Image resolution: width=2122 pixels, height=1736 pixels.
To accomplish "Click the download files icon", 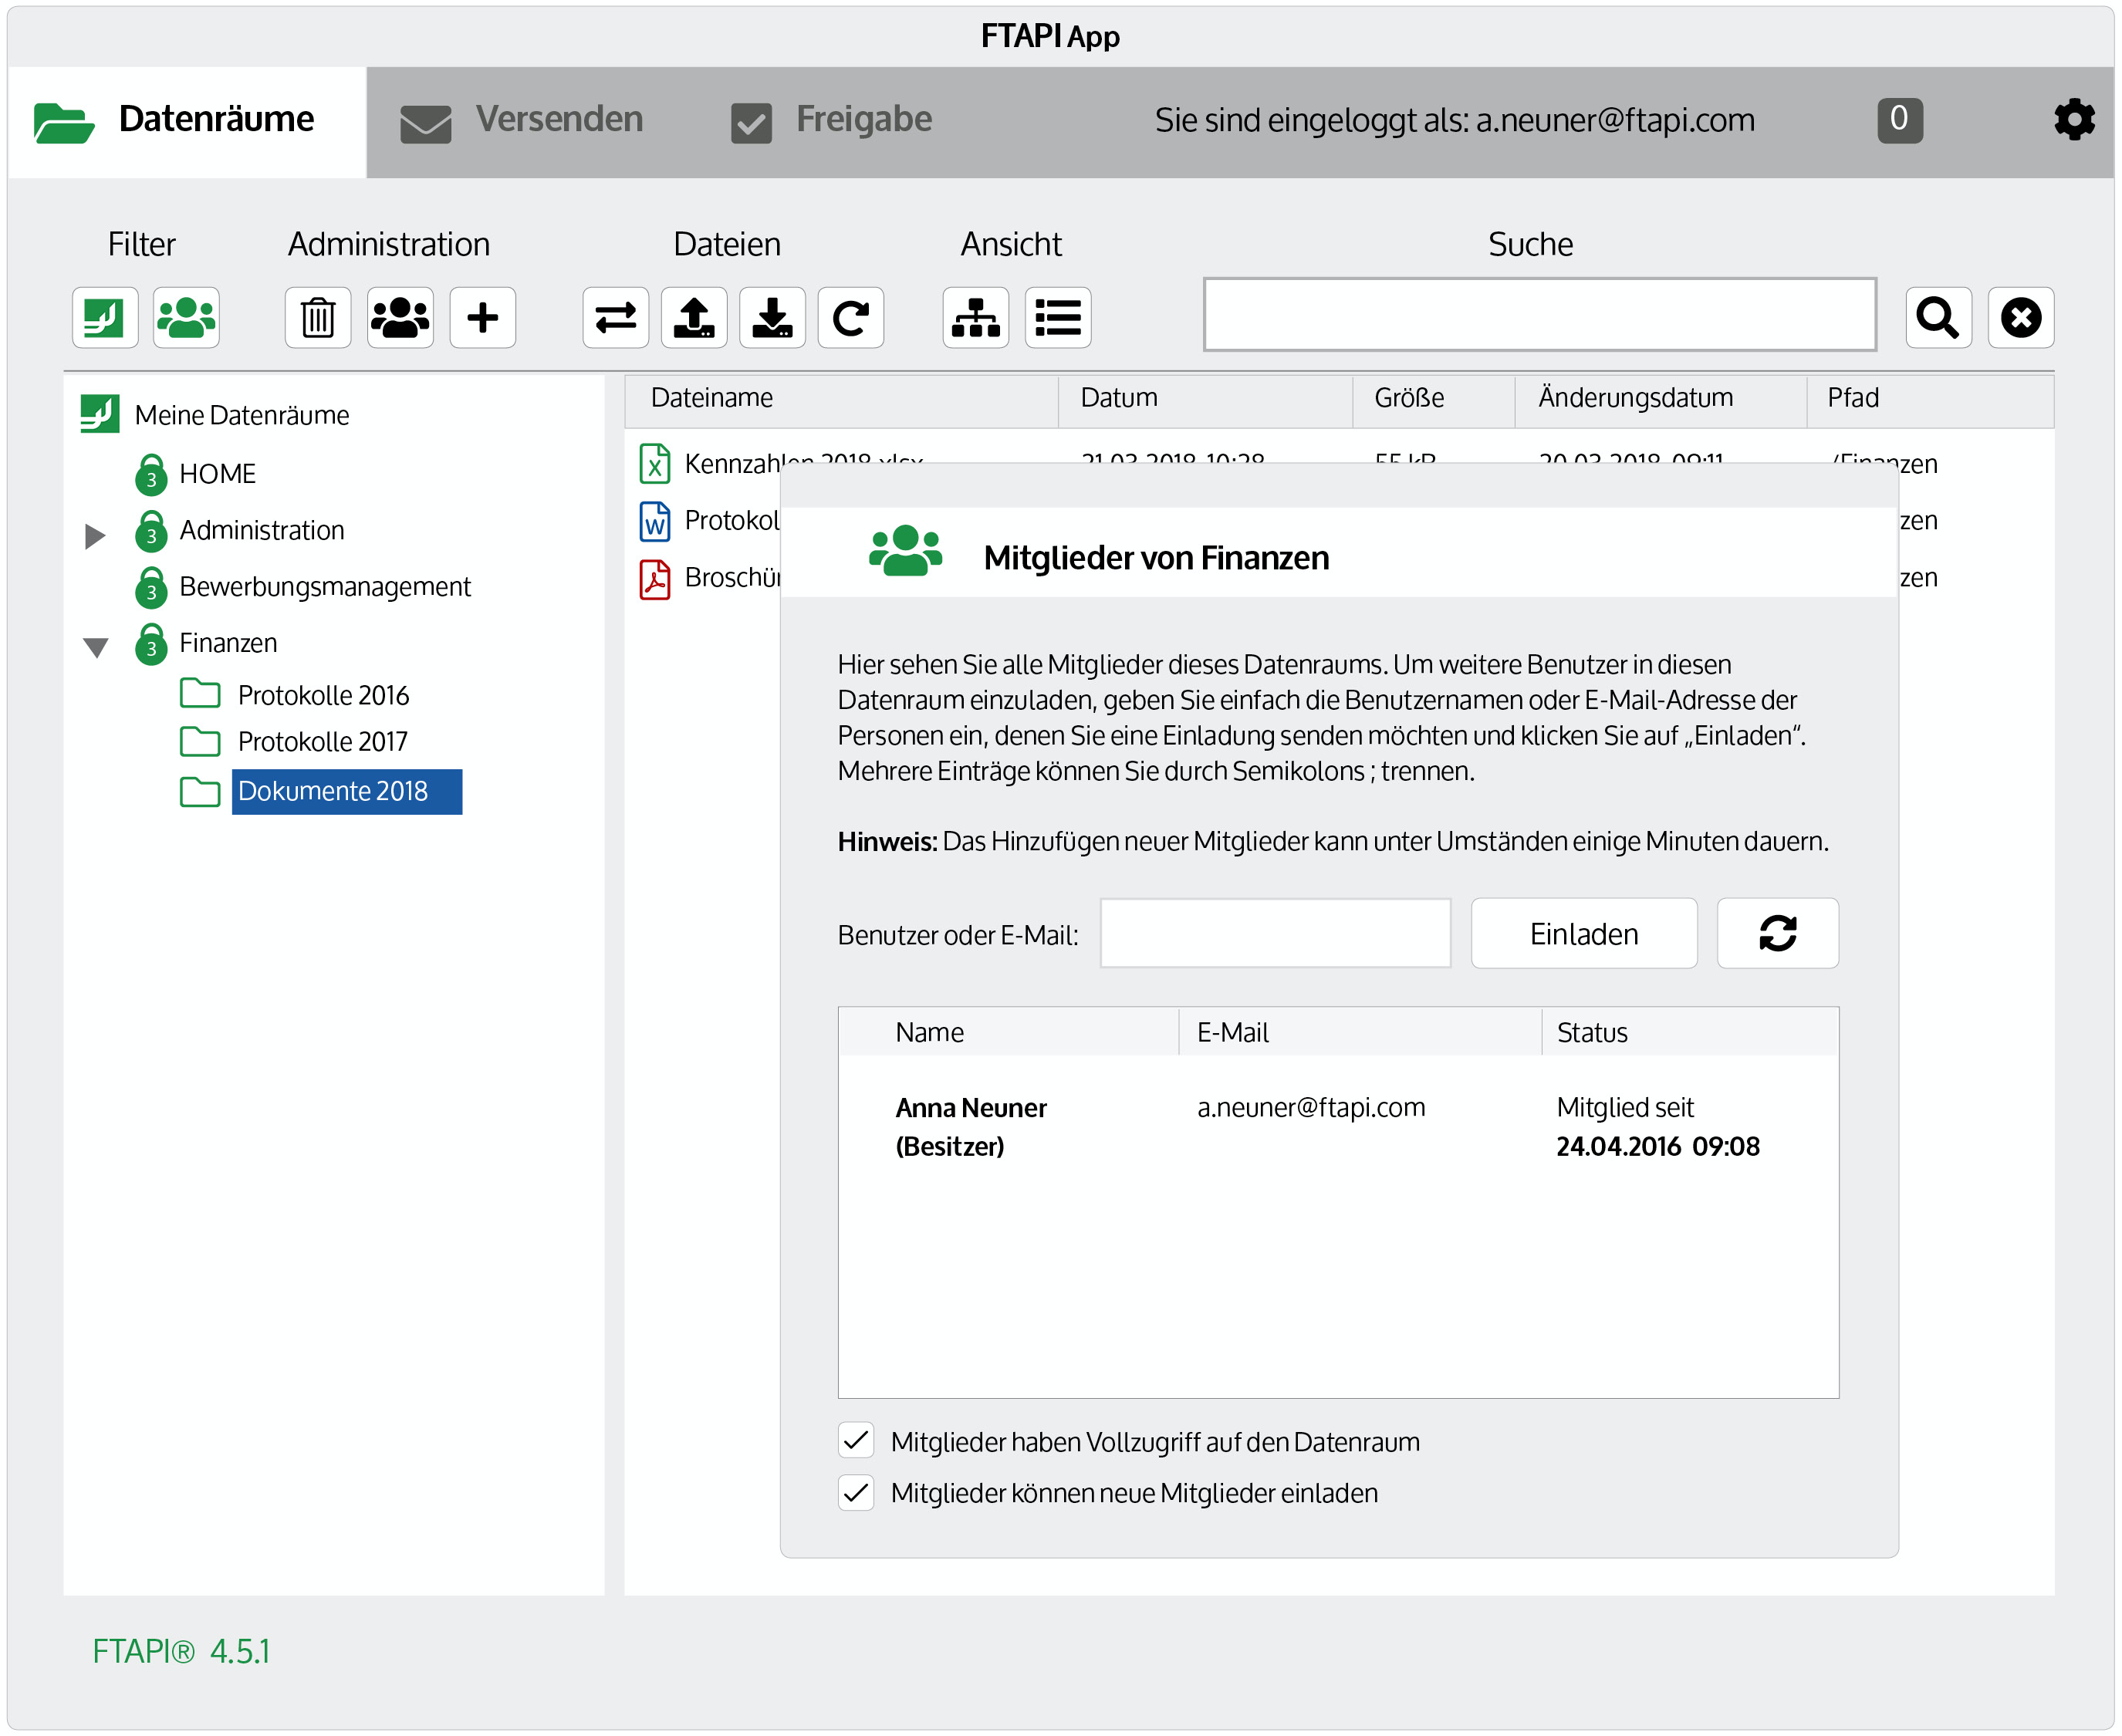I will [x=772, y=318].
